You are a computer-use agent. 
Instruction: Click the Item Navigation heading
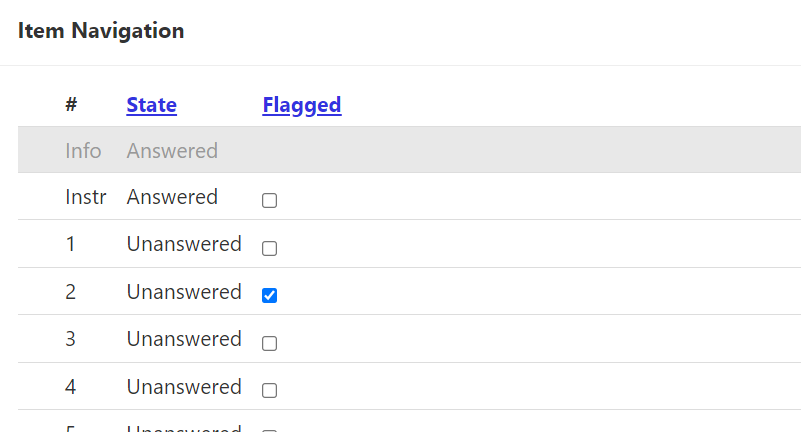[101, 31]
